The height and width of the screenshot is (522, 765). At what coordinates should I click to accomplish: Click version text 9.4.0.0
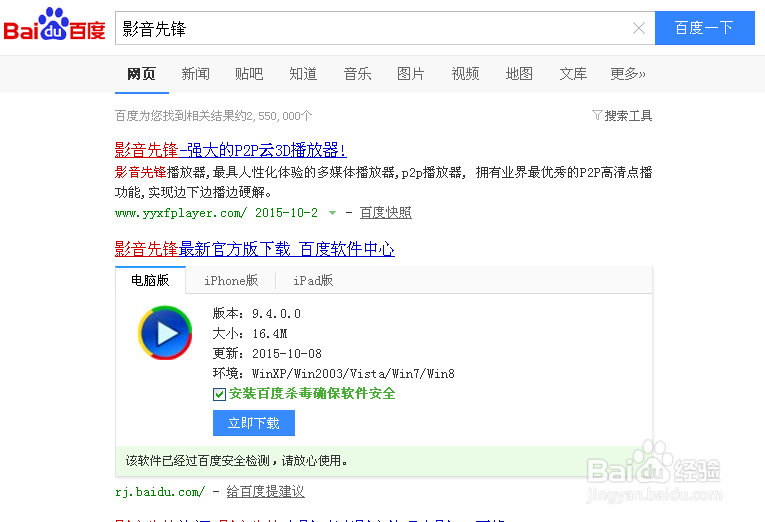(x=276, y=314)
